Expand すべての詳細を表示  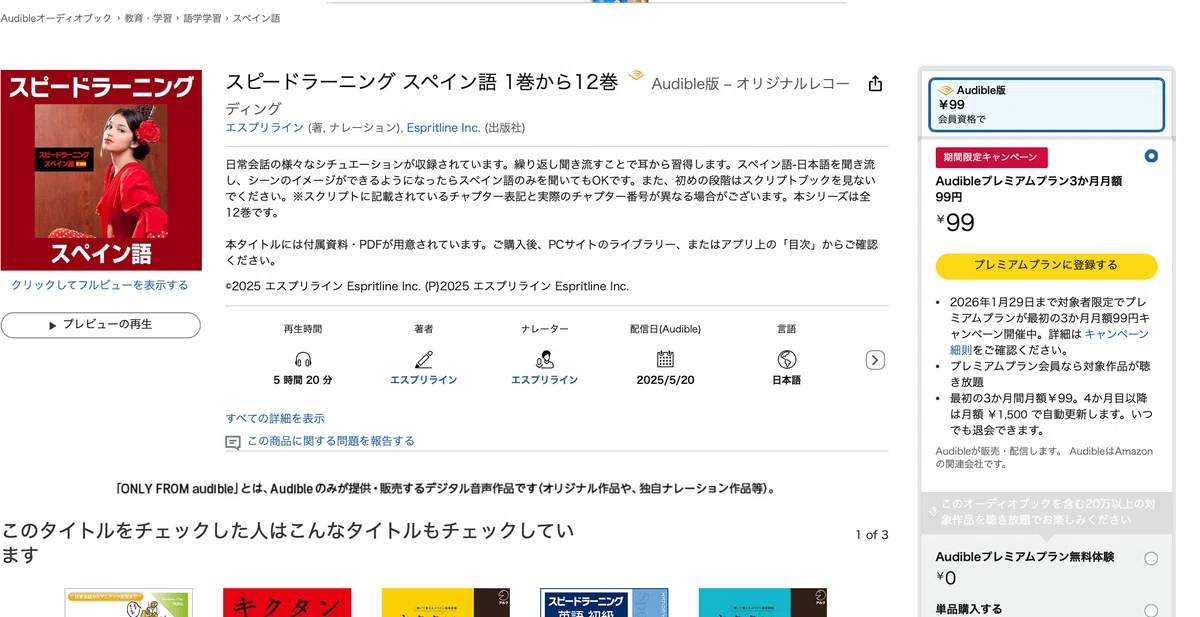click(x=275, y=418)
